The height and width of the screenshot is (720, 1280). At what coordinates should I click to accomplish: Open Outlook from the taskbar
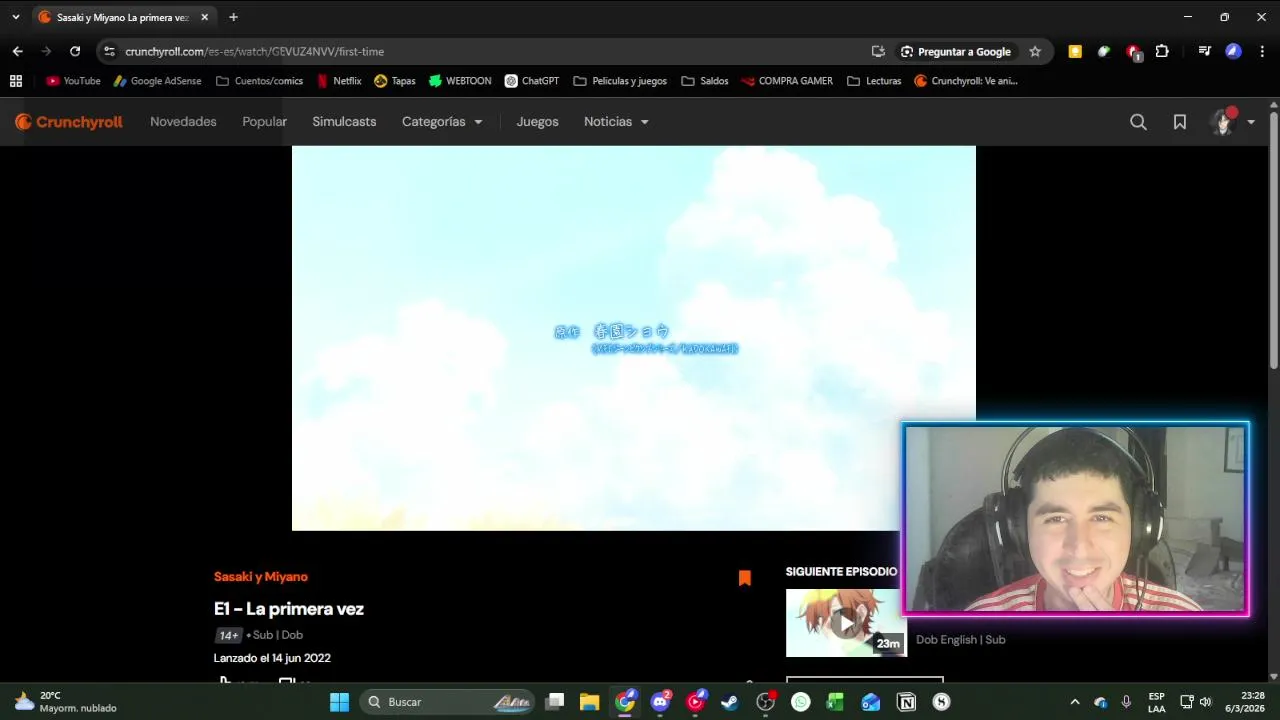point(871,702)
